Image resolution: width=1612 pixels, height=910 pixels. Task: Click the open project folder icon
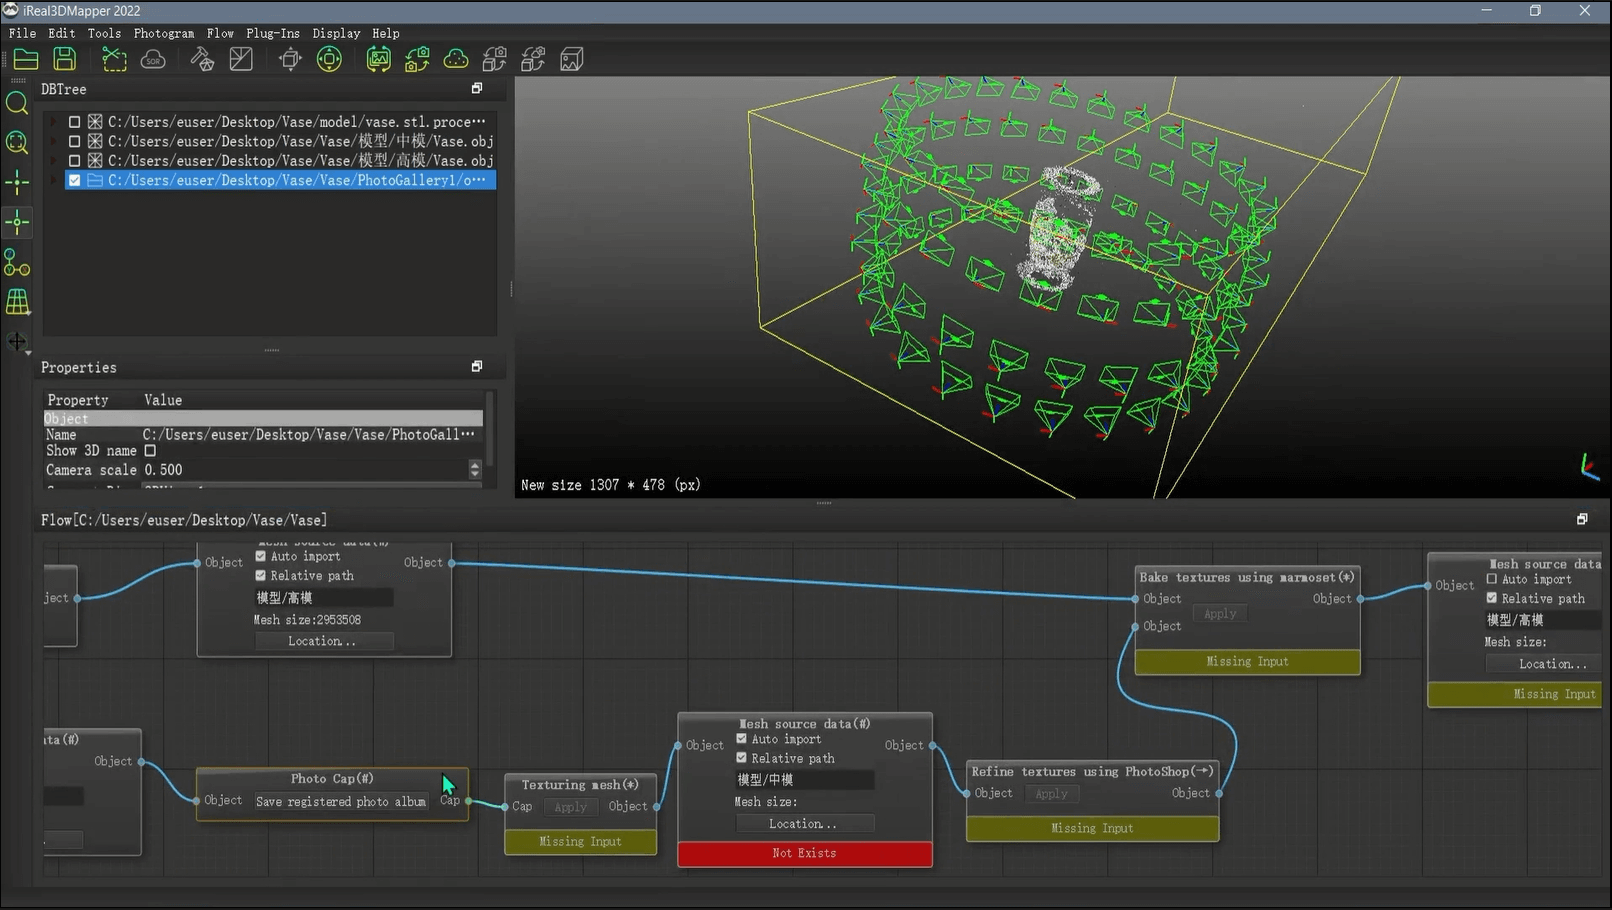(26, 60)
